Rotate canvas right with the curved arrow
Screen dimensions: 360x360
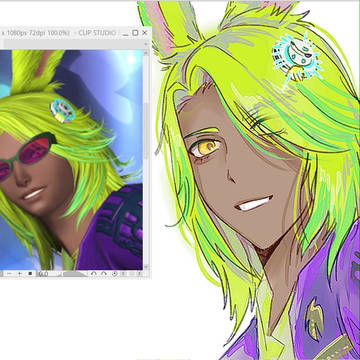(x=104, y=274)
